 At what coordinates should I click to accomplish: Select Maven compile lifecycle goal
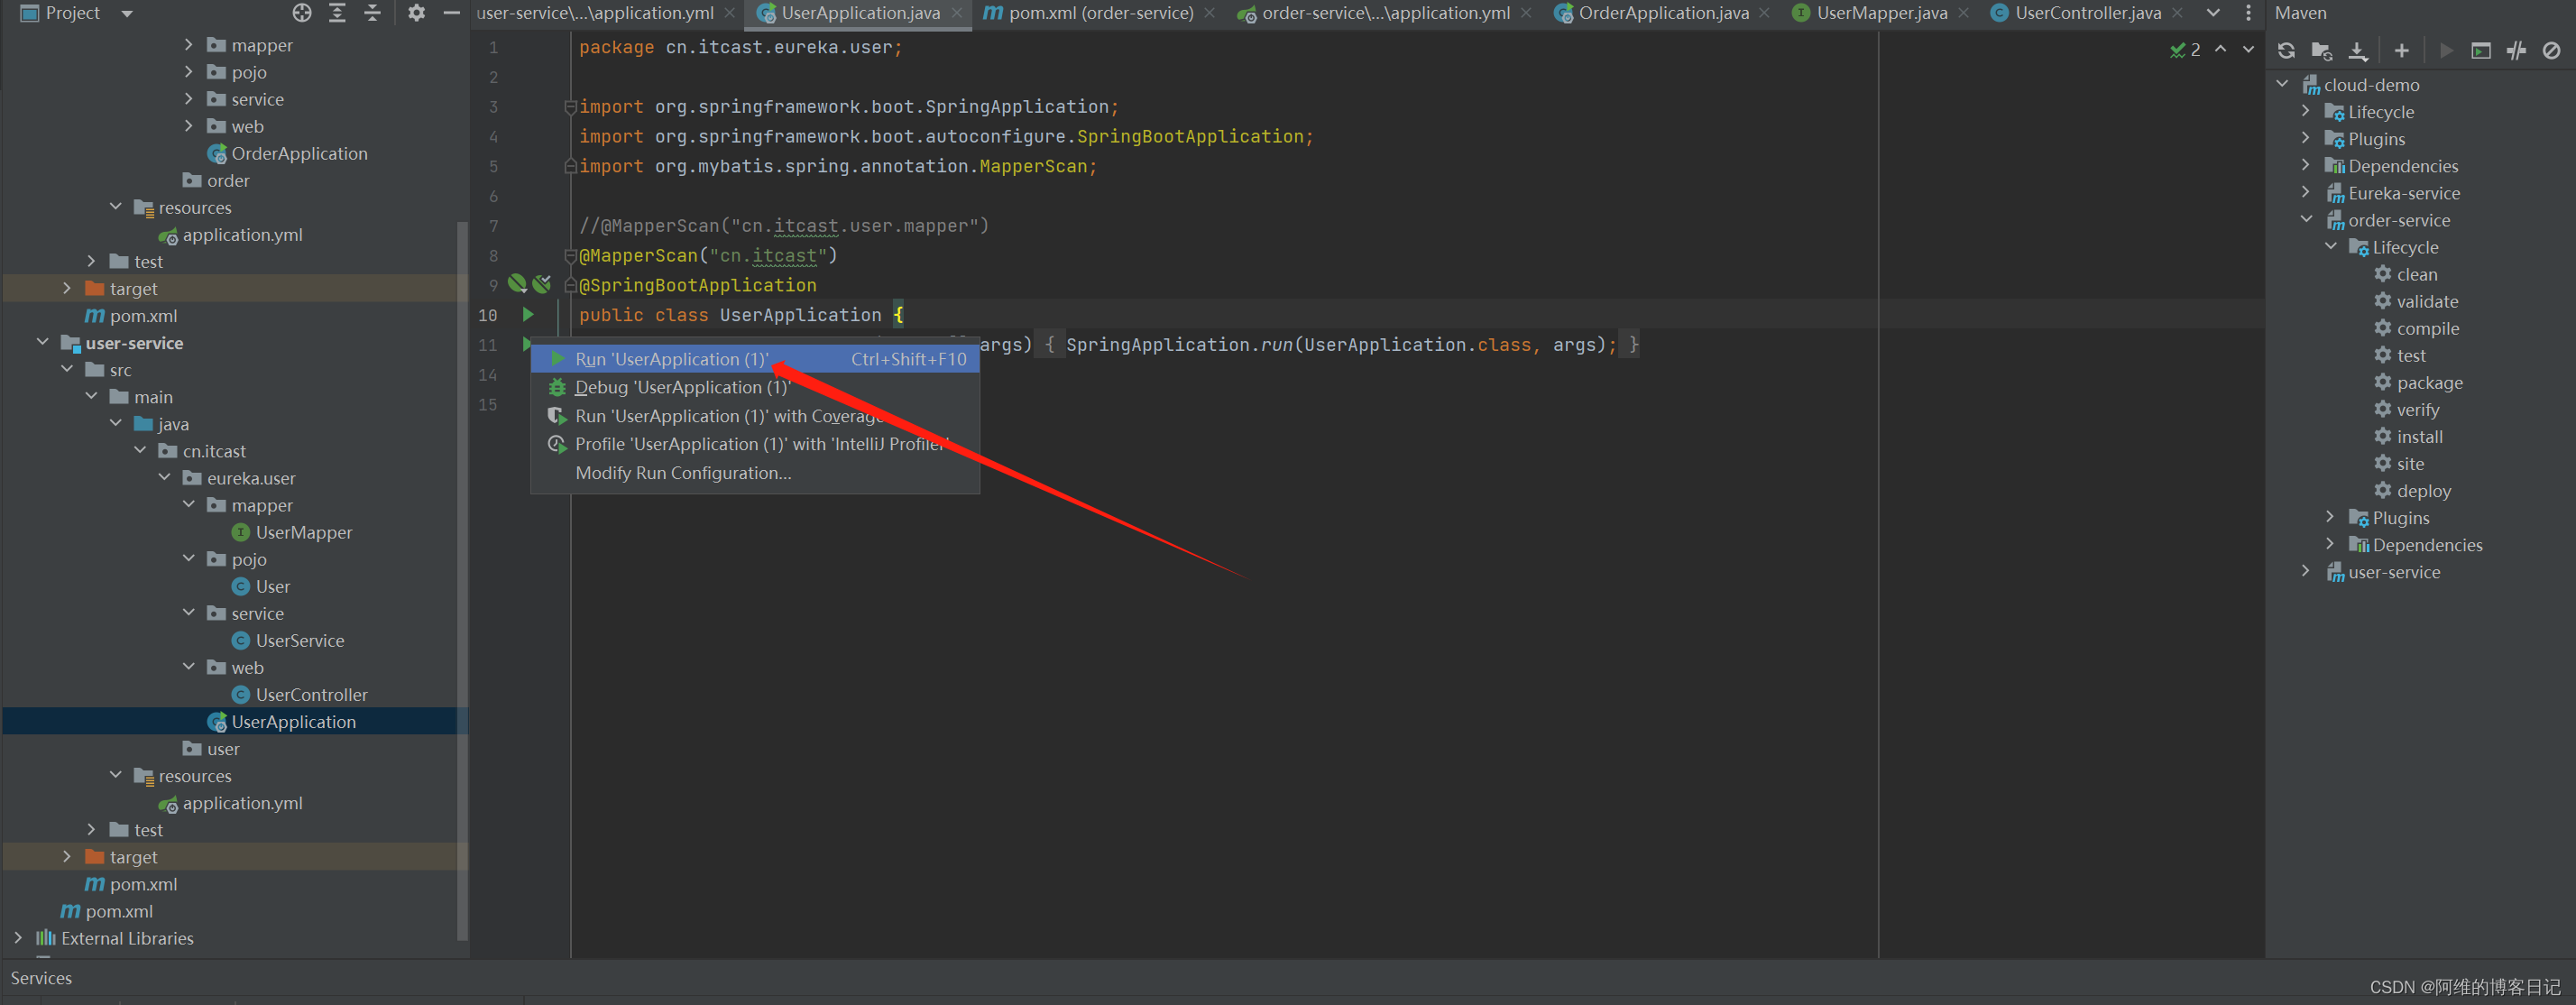coord(2427,328)
